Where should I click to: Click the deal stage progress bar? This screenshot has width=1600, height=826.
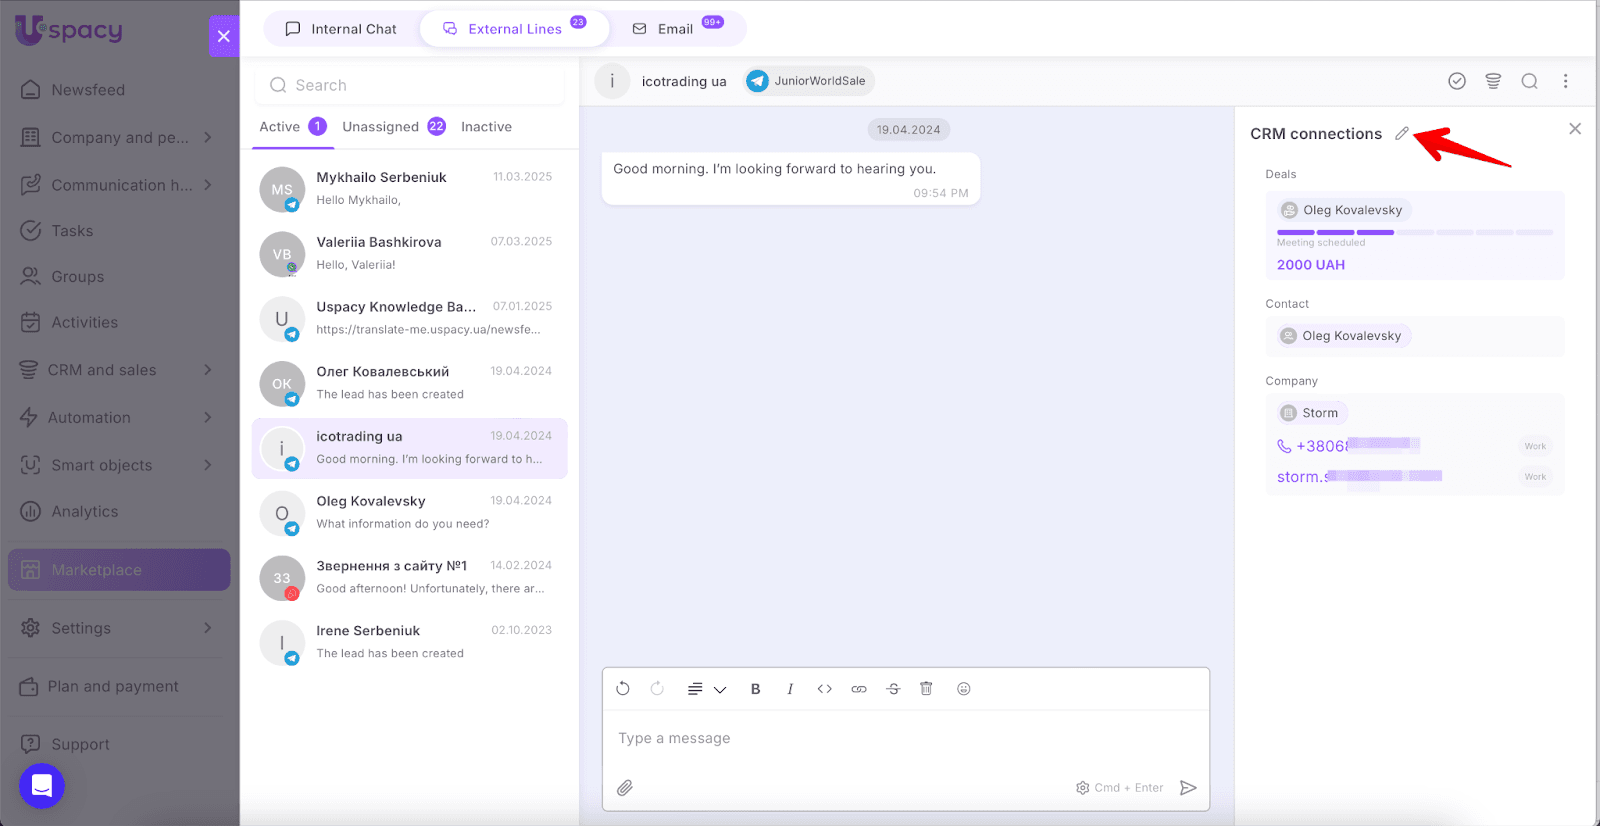tap(1414, 232)
